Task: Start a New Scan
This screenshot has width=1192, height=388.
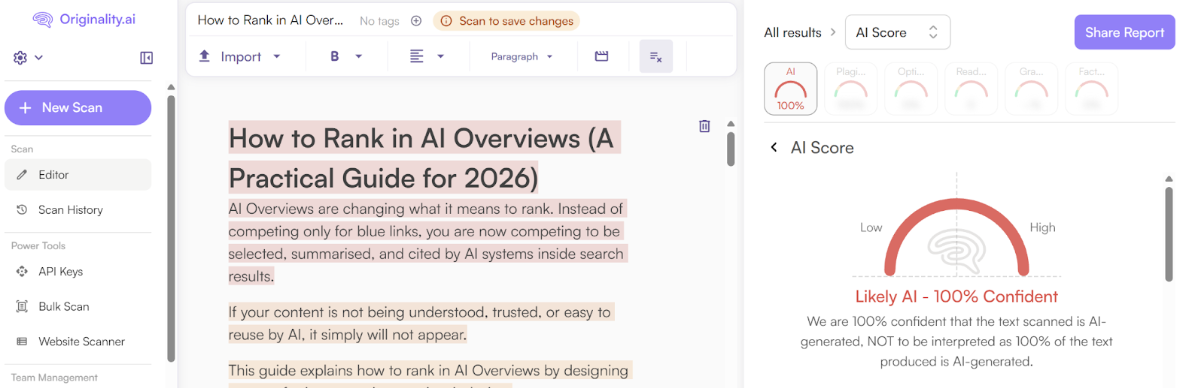Action: tap(78, 107)
